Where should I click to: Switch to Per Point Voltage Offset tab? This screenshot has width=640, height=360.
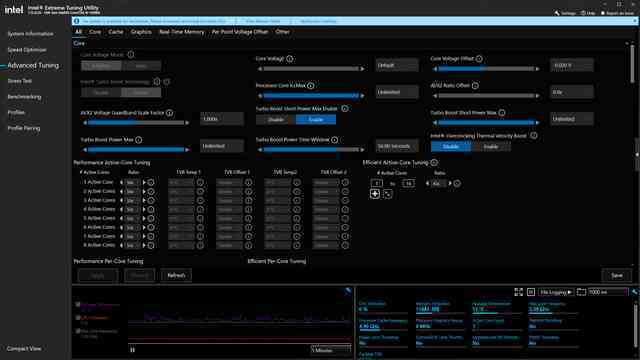(x=240, y=32)
